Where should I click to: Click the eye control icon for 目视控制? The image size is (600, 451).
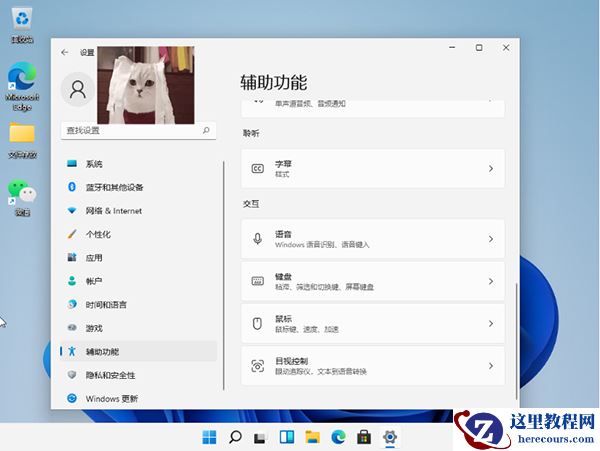pyautogui.click(x=258, y=366)
